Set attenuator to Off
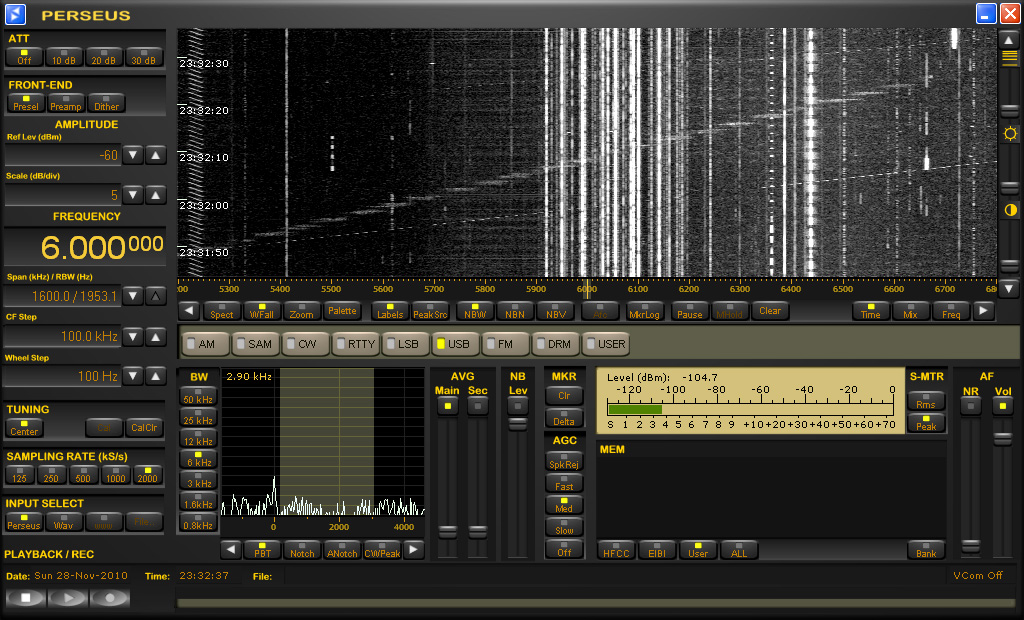The image size is (1024, 620). [x=24, y=57]
